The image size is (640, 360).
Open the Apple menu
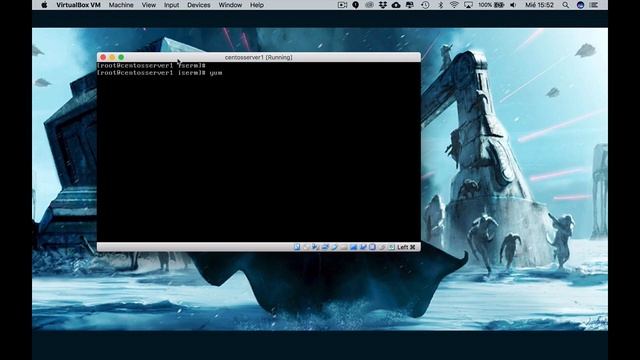tap(44, 5)
